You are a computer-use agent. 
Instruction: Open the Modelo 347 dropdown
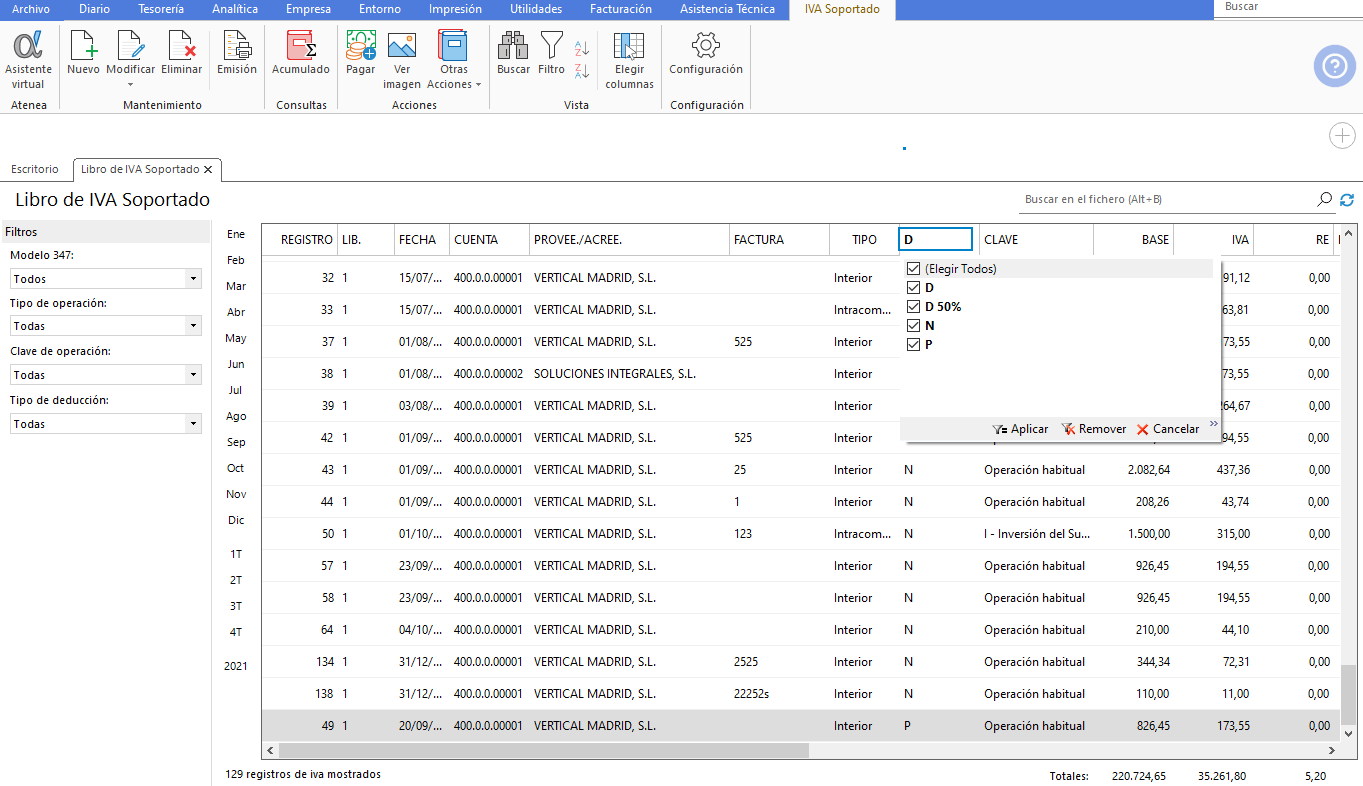(106, 279)
